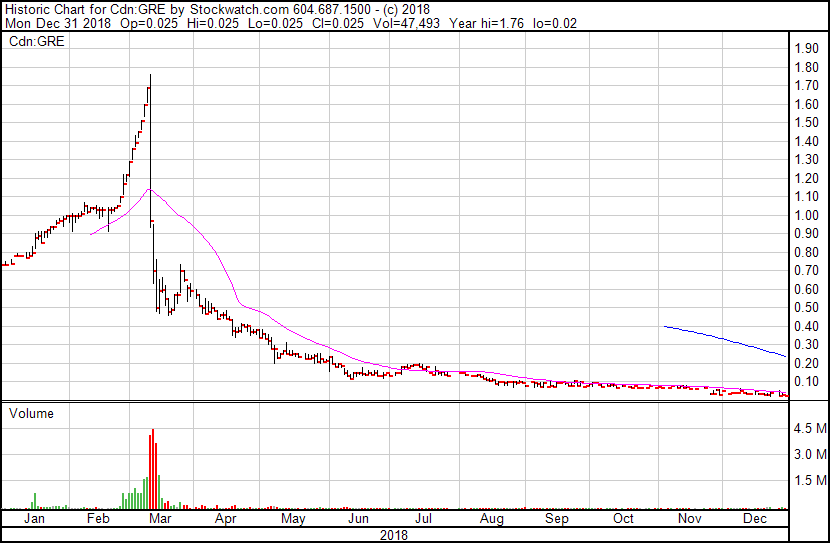Screen dimensions: 830x543
Task: Click the price peak near 1.76
Action: tap(150, 76)
